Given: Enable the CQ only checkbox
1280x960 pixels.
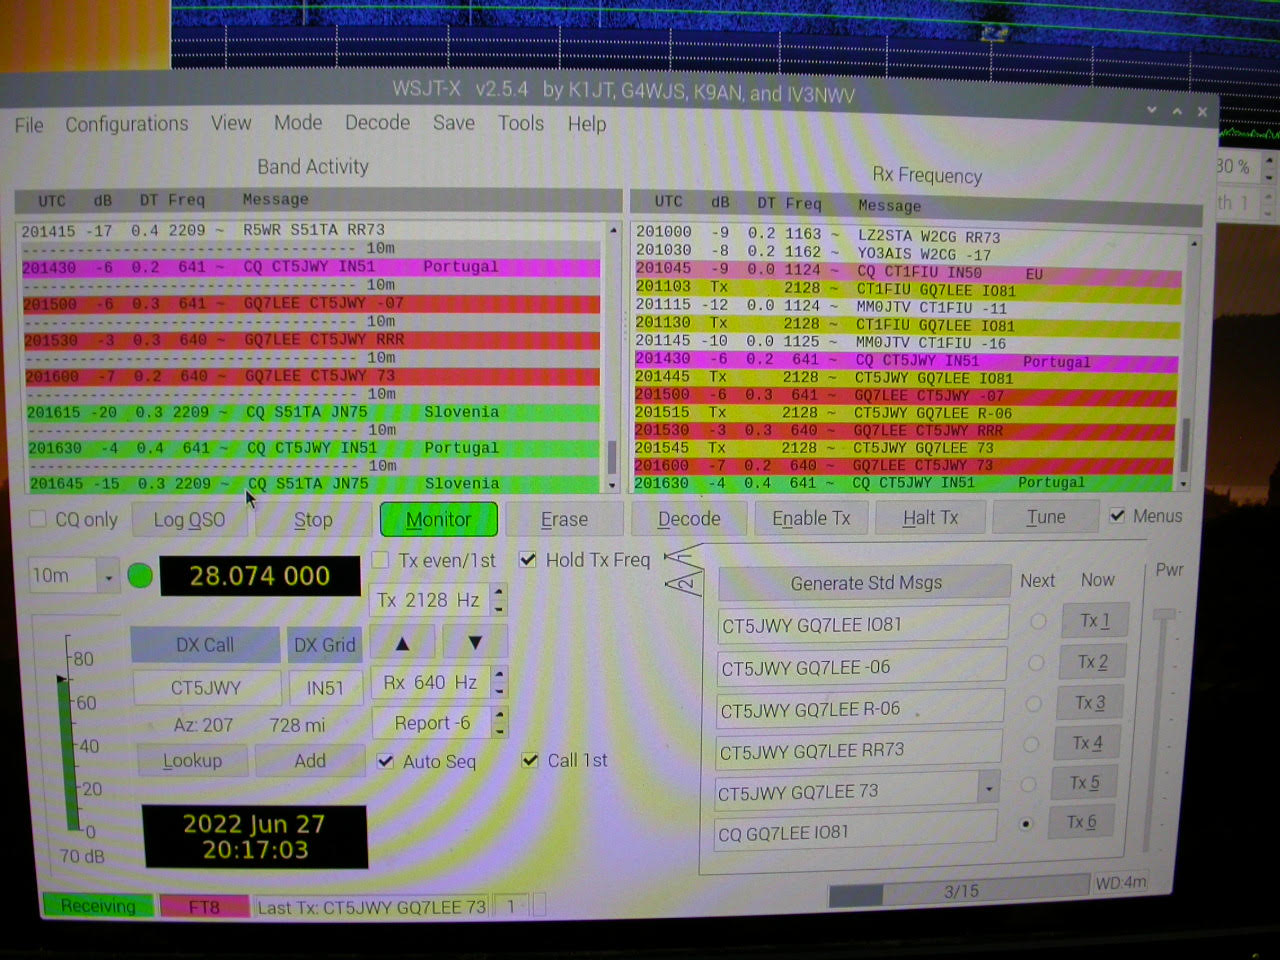Looking at the screenshot, I should click(39, 519).
